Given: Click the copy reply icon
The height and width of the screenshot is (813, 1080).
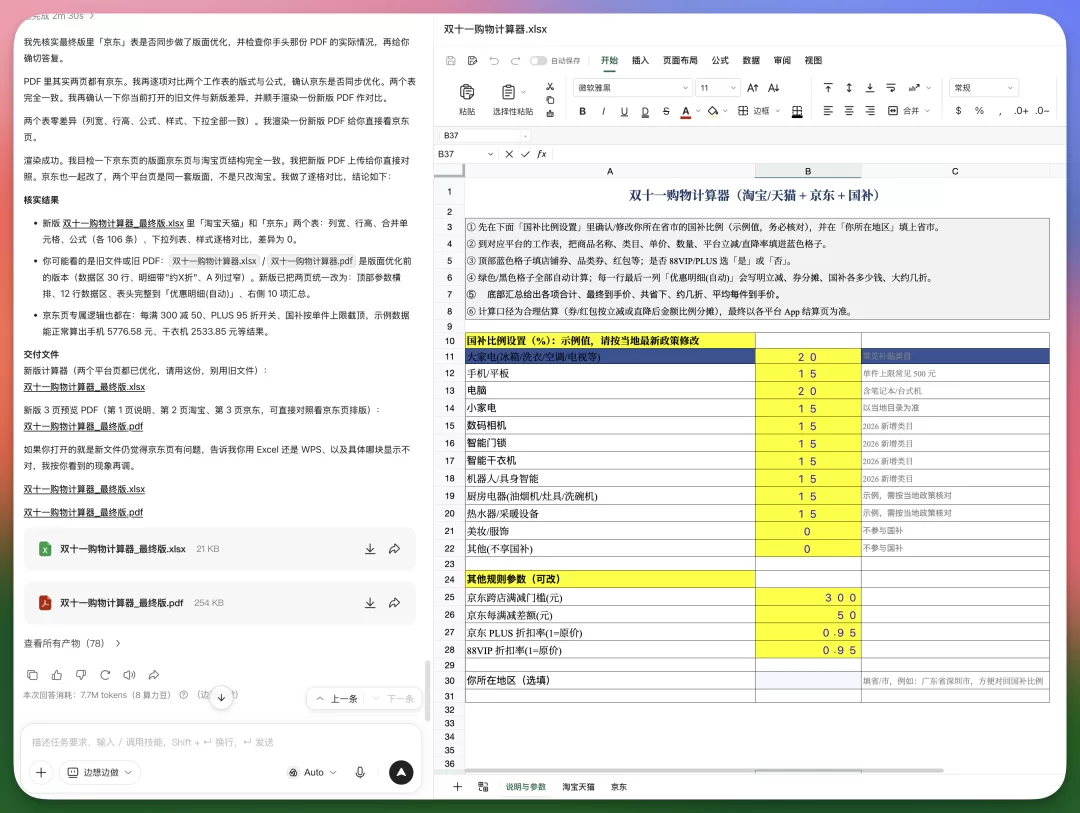Looking at the screenshot, I should click(x=32, y=675).
